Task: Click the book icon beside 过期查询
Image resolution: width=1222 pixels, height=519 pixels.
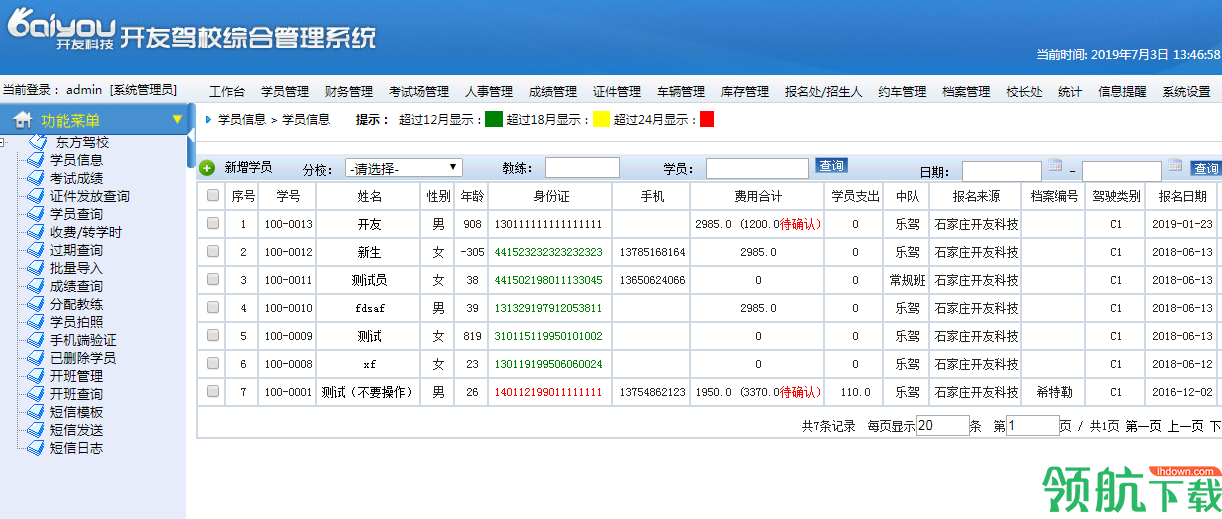Action: (x=36, y=250)
